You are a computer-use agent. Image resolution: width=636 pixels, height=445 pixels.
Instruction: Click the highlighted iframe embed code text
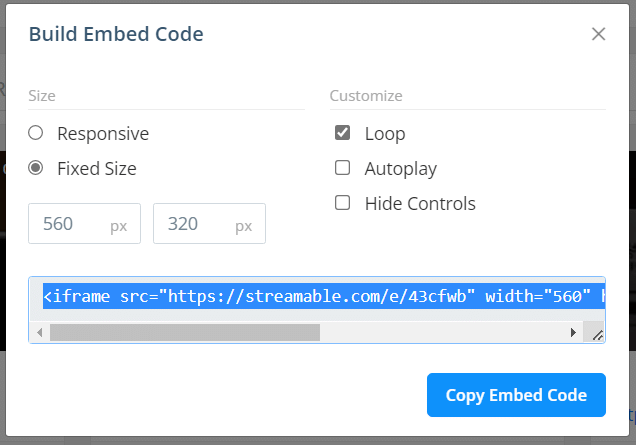(x=324, y=297)
